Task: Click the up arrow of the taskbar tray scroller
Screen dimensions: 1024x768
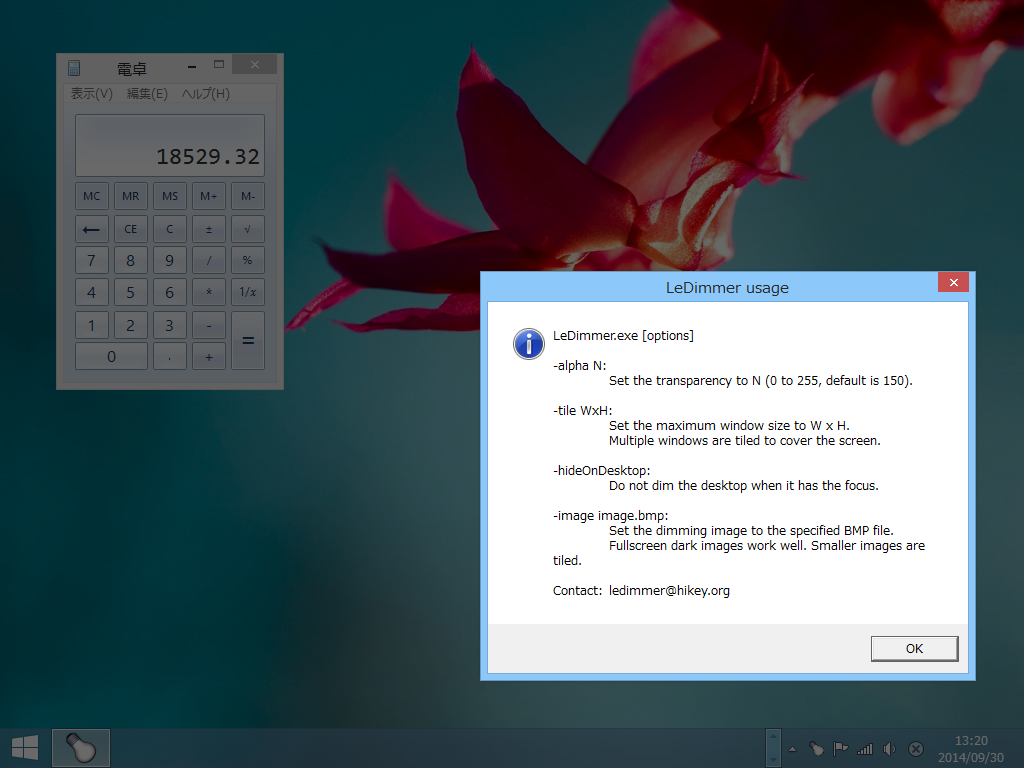Action: point(772,738)
